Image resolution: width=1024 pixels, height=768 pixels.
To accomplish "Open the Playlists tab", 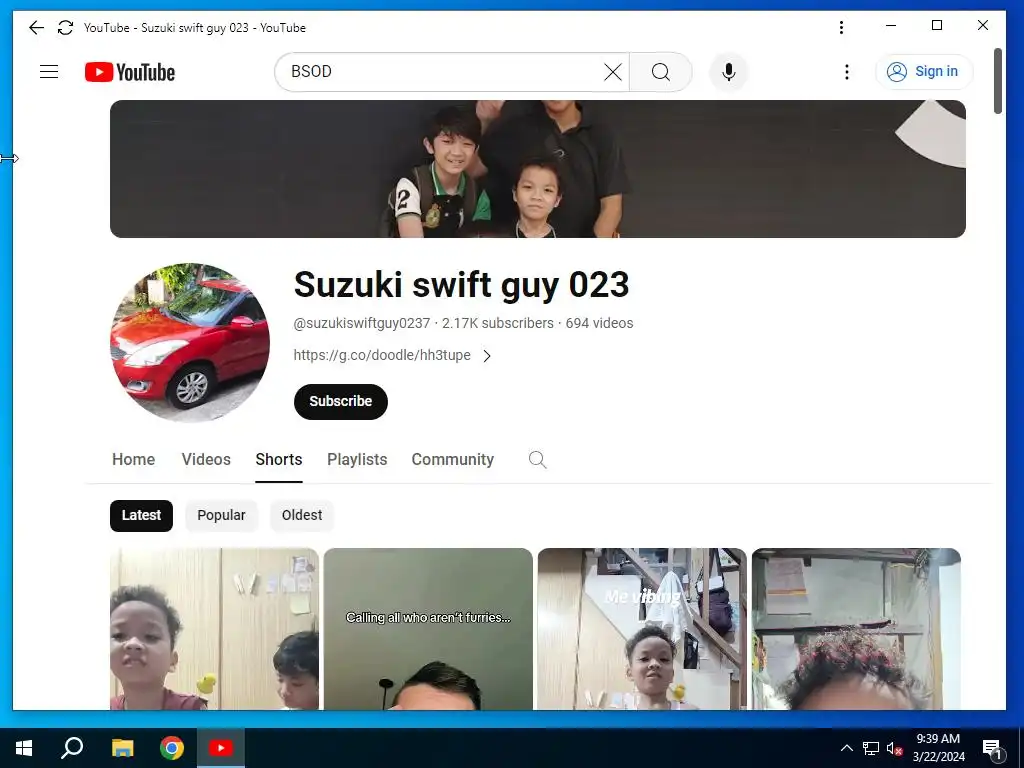I will (357, 460).
